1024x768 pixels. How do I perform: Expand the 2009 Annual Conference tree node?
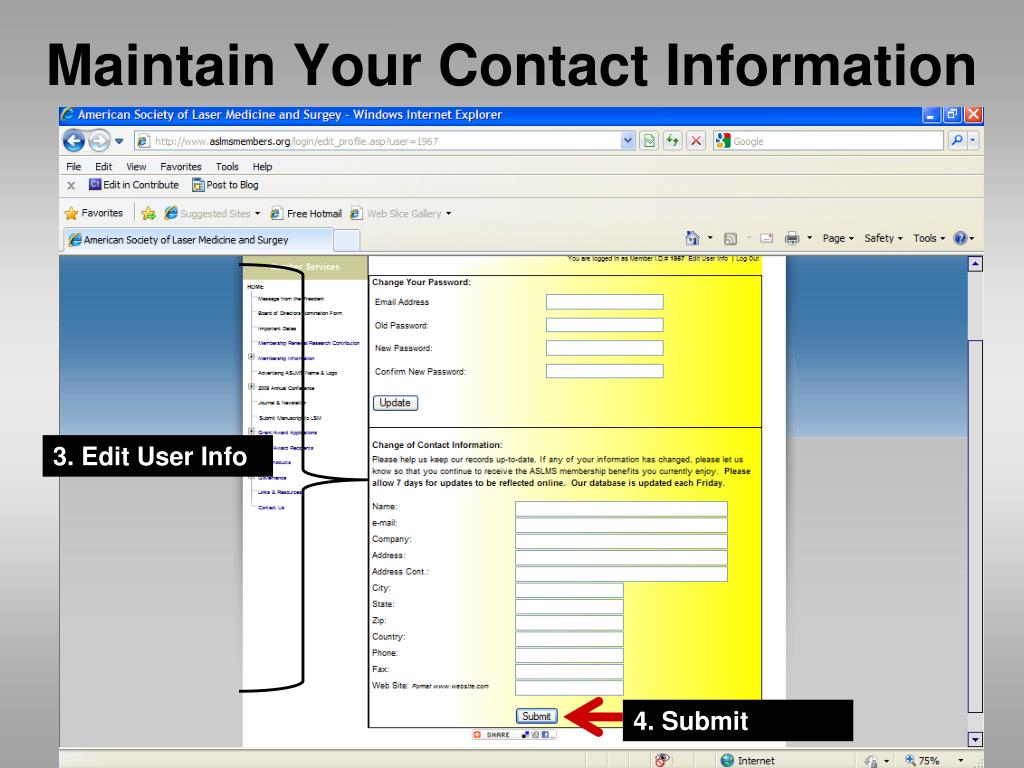click(251, 387)
